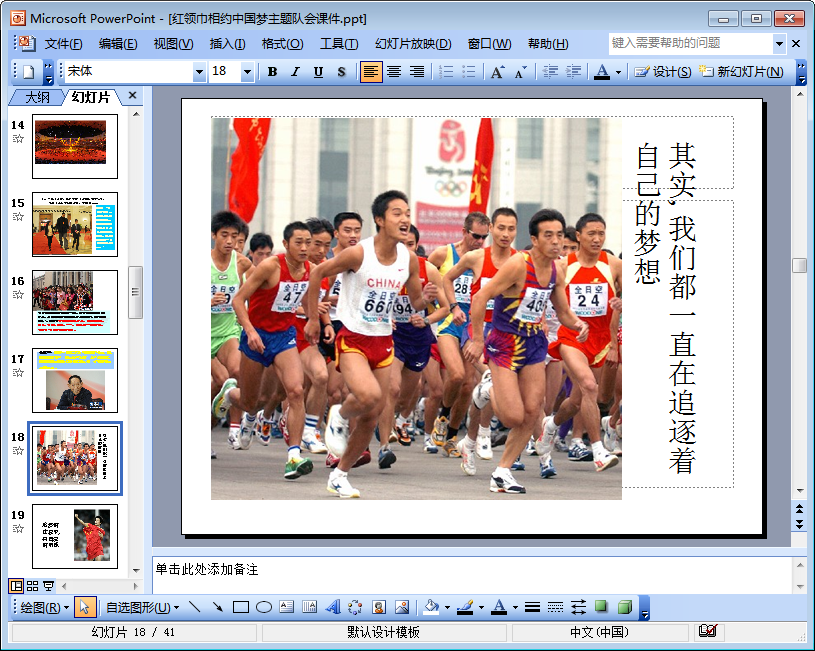Insert clip art
Image resolution: width=815 pixels, height=651 pixels.
(379, 607)
